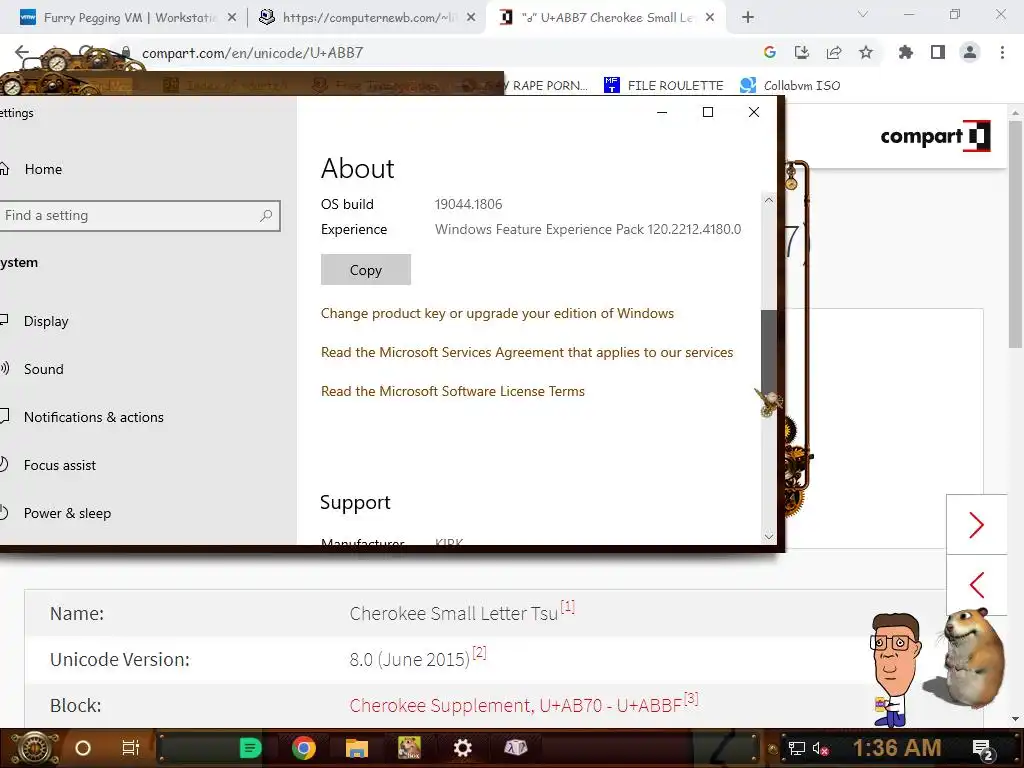Viewport: 1024px width, 768px height.
Task: Toggle the Chrome side panel icon
Action: pyautogui.click(x=938, y=52)
